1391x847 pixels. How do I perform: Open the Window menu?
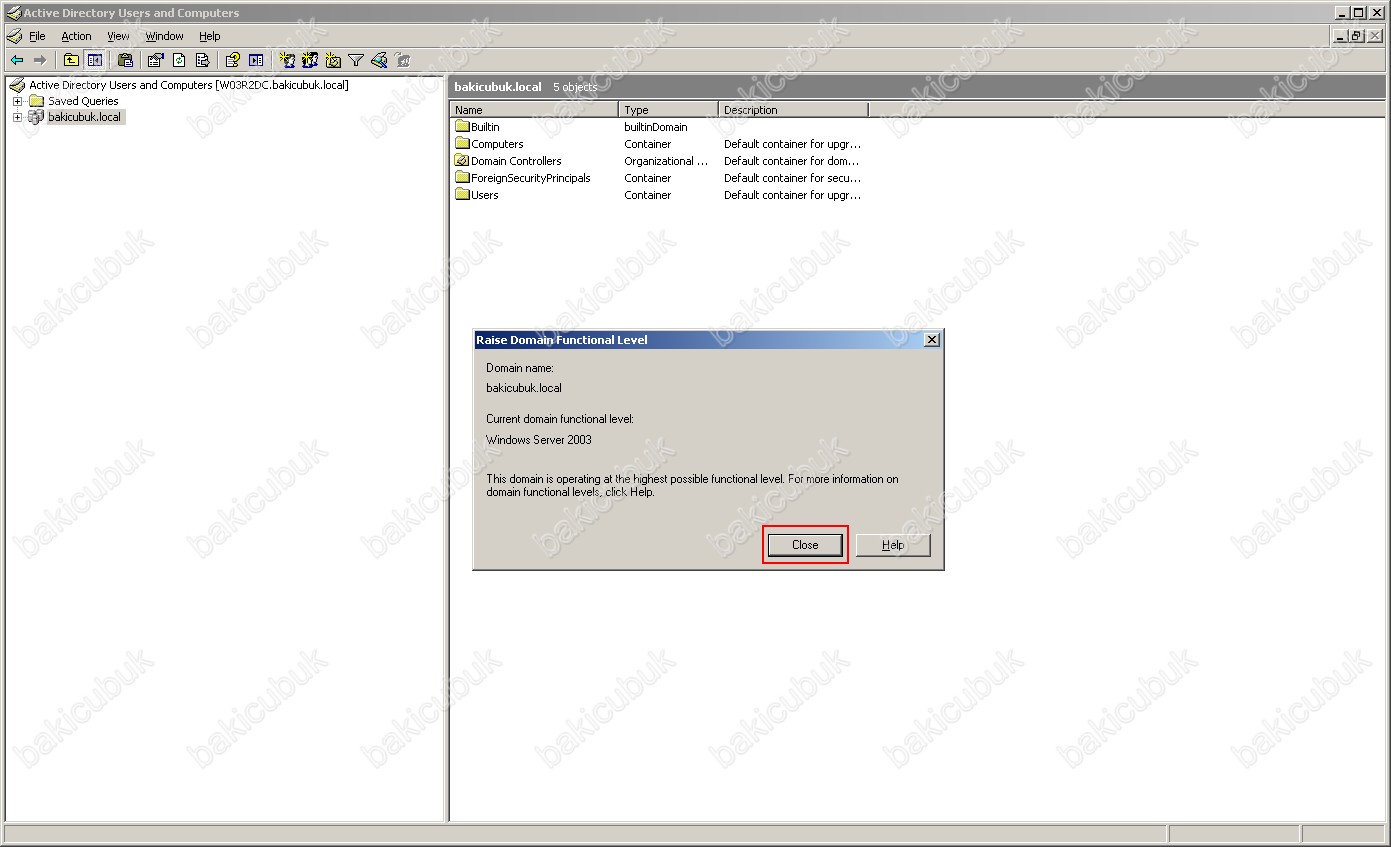pos(164,36)
